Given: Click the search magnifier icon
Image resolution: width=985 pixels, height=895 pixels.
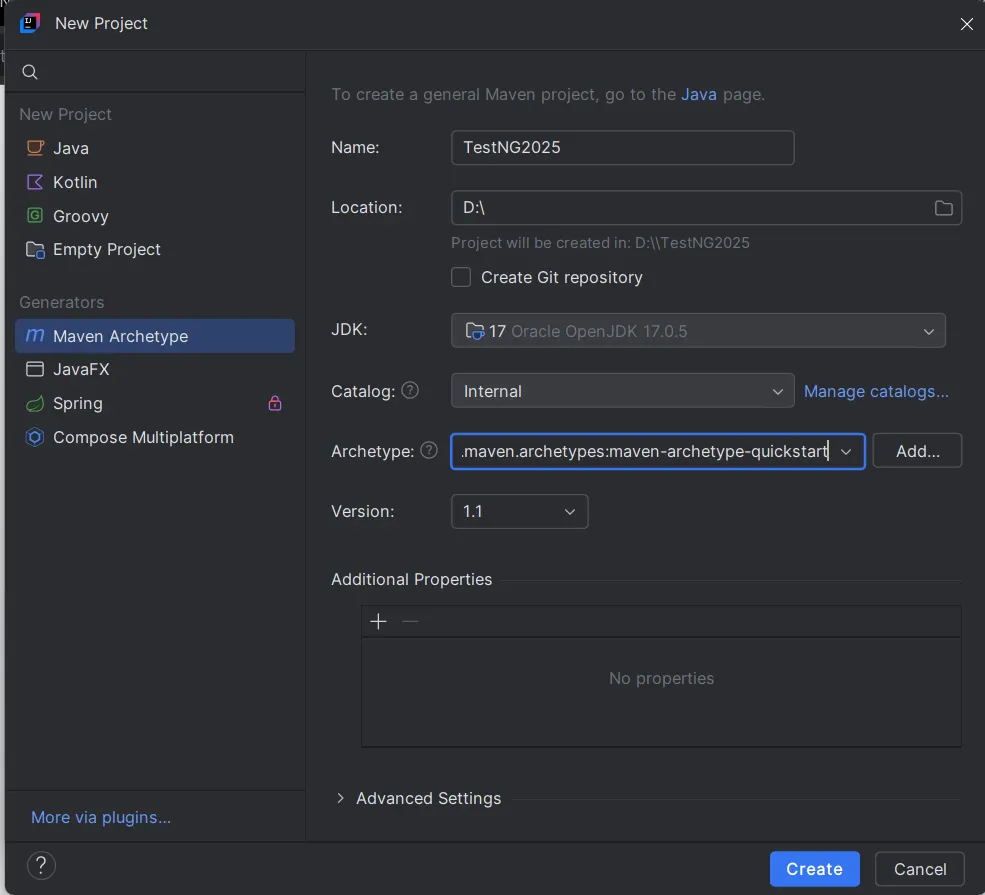Looking at the screenshot, I should (x=29, y=72).
